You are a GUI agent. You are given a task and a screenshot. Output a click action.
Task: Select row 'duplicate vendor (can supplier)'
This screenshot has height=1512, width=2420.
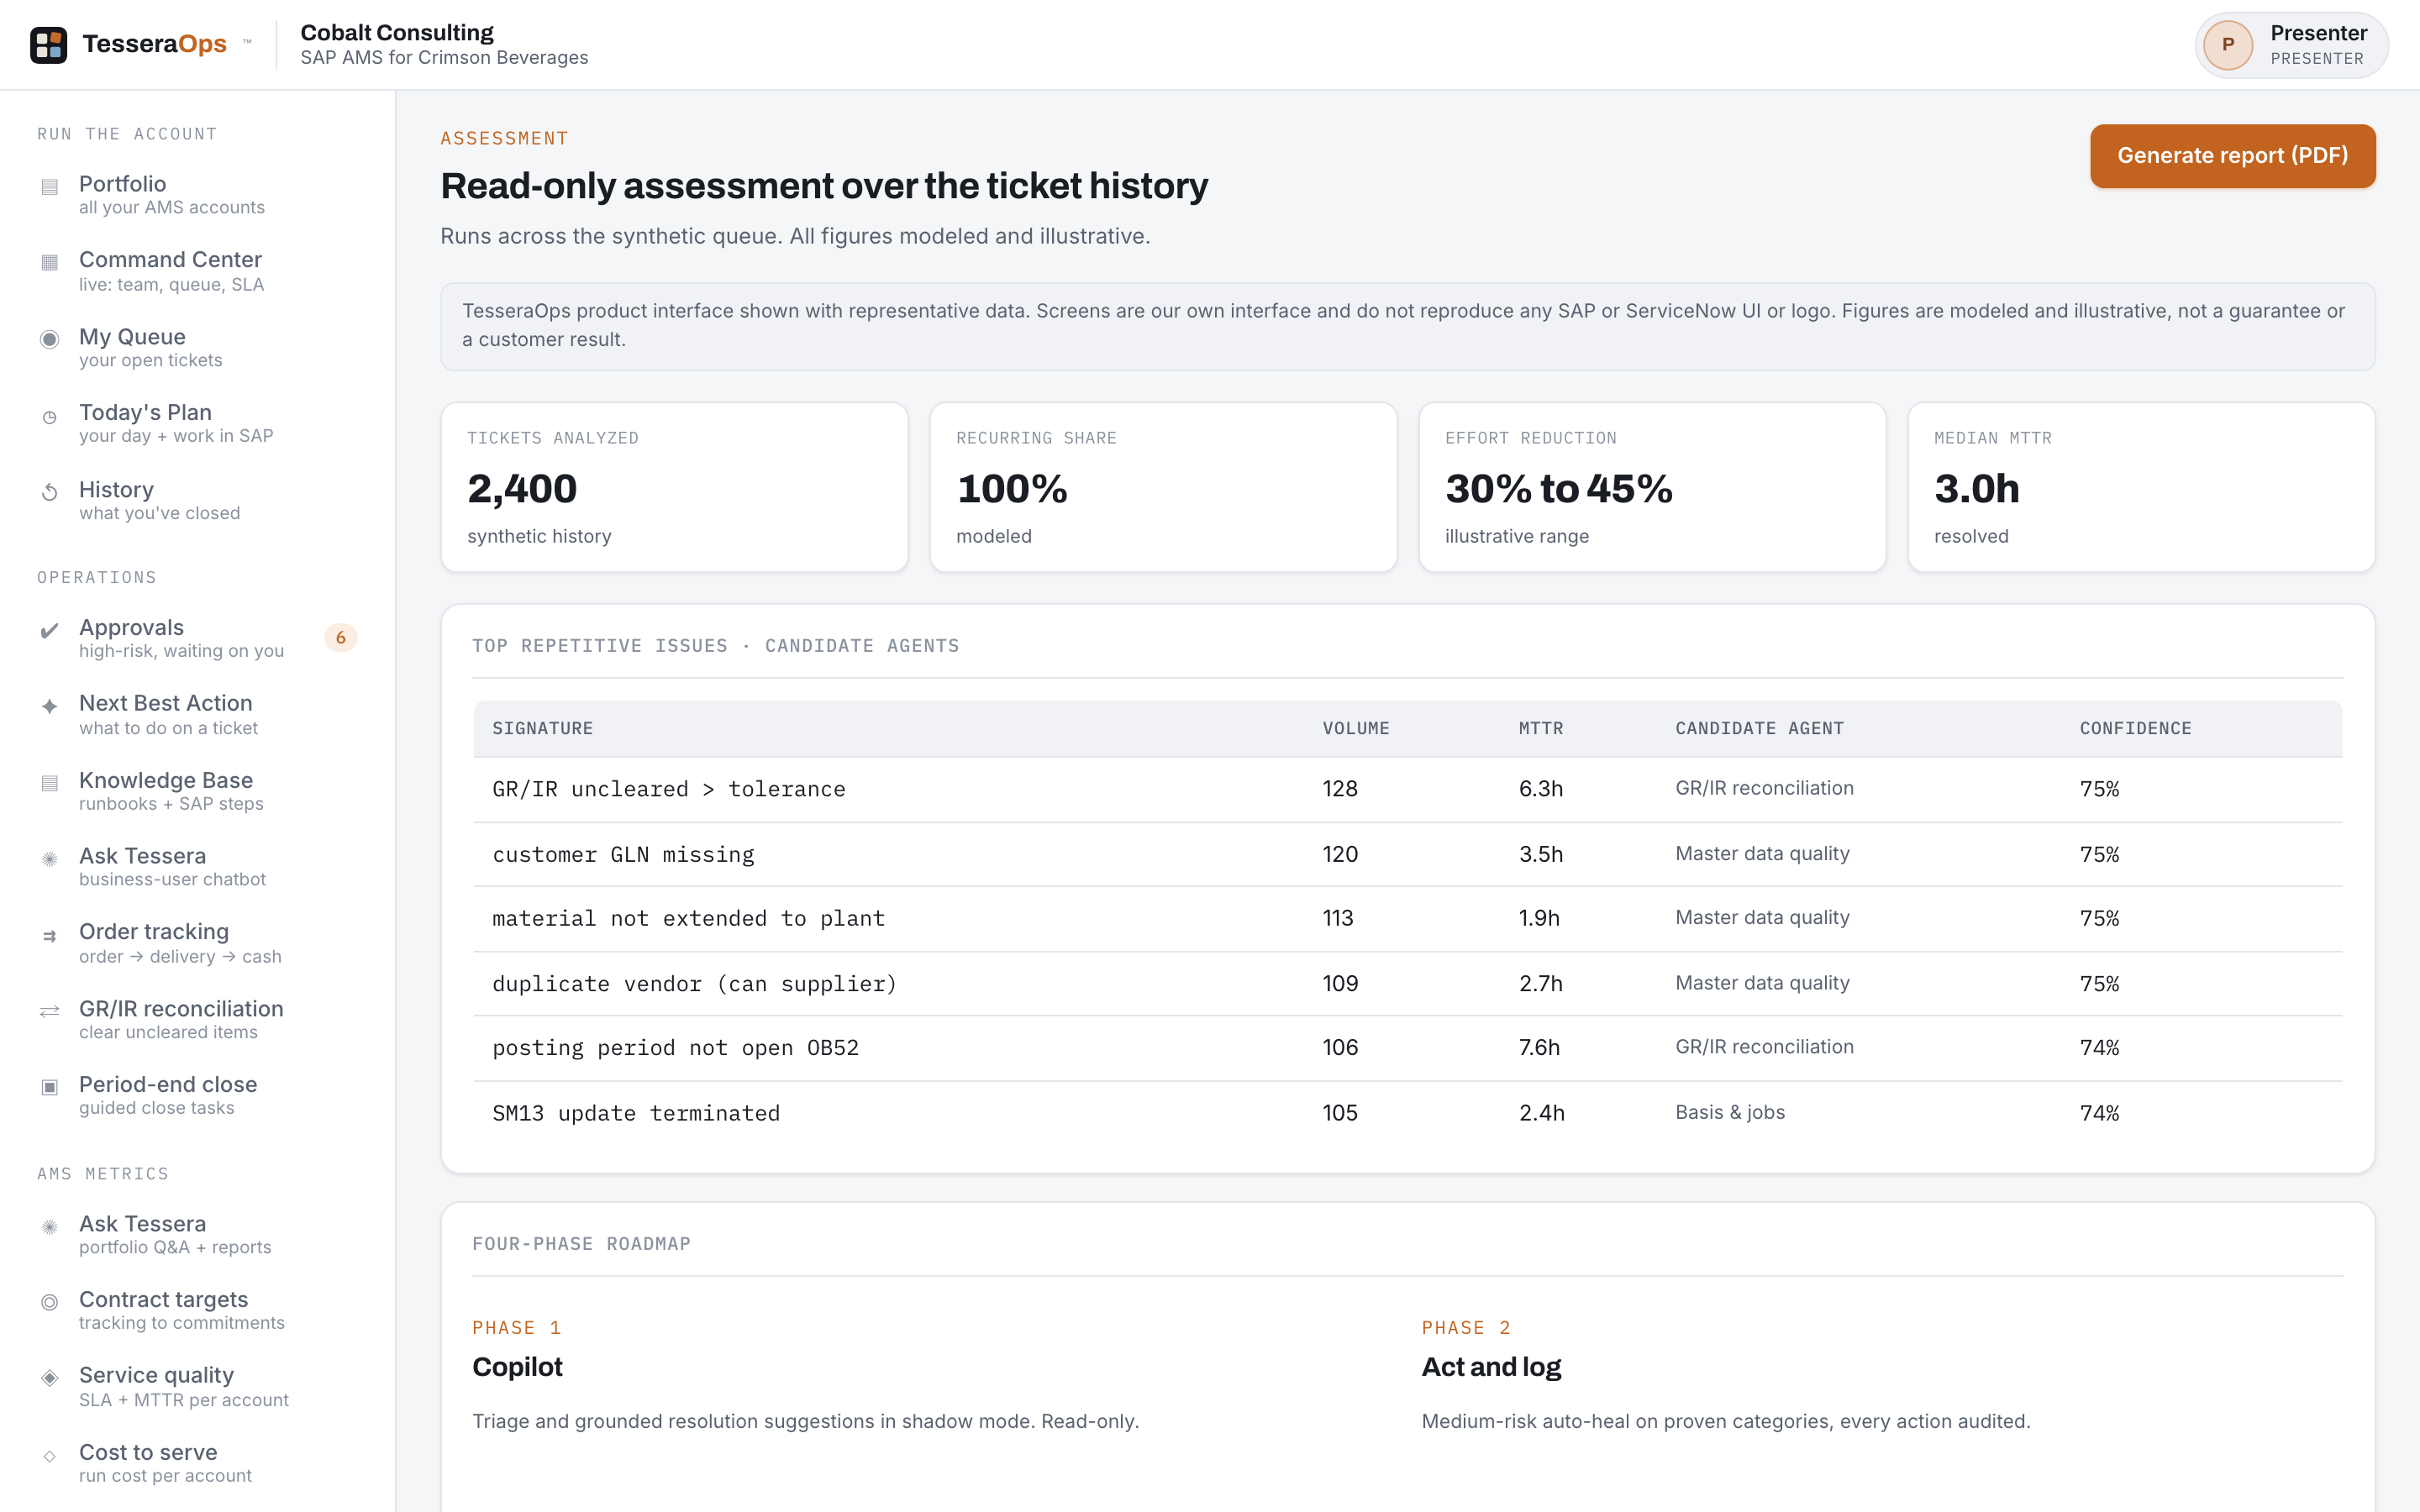coord(1408,983)
